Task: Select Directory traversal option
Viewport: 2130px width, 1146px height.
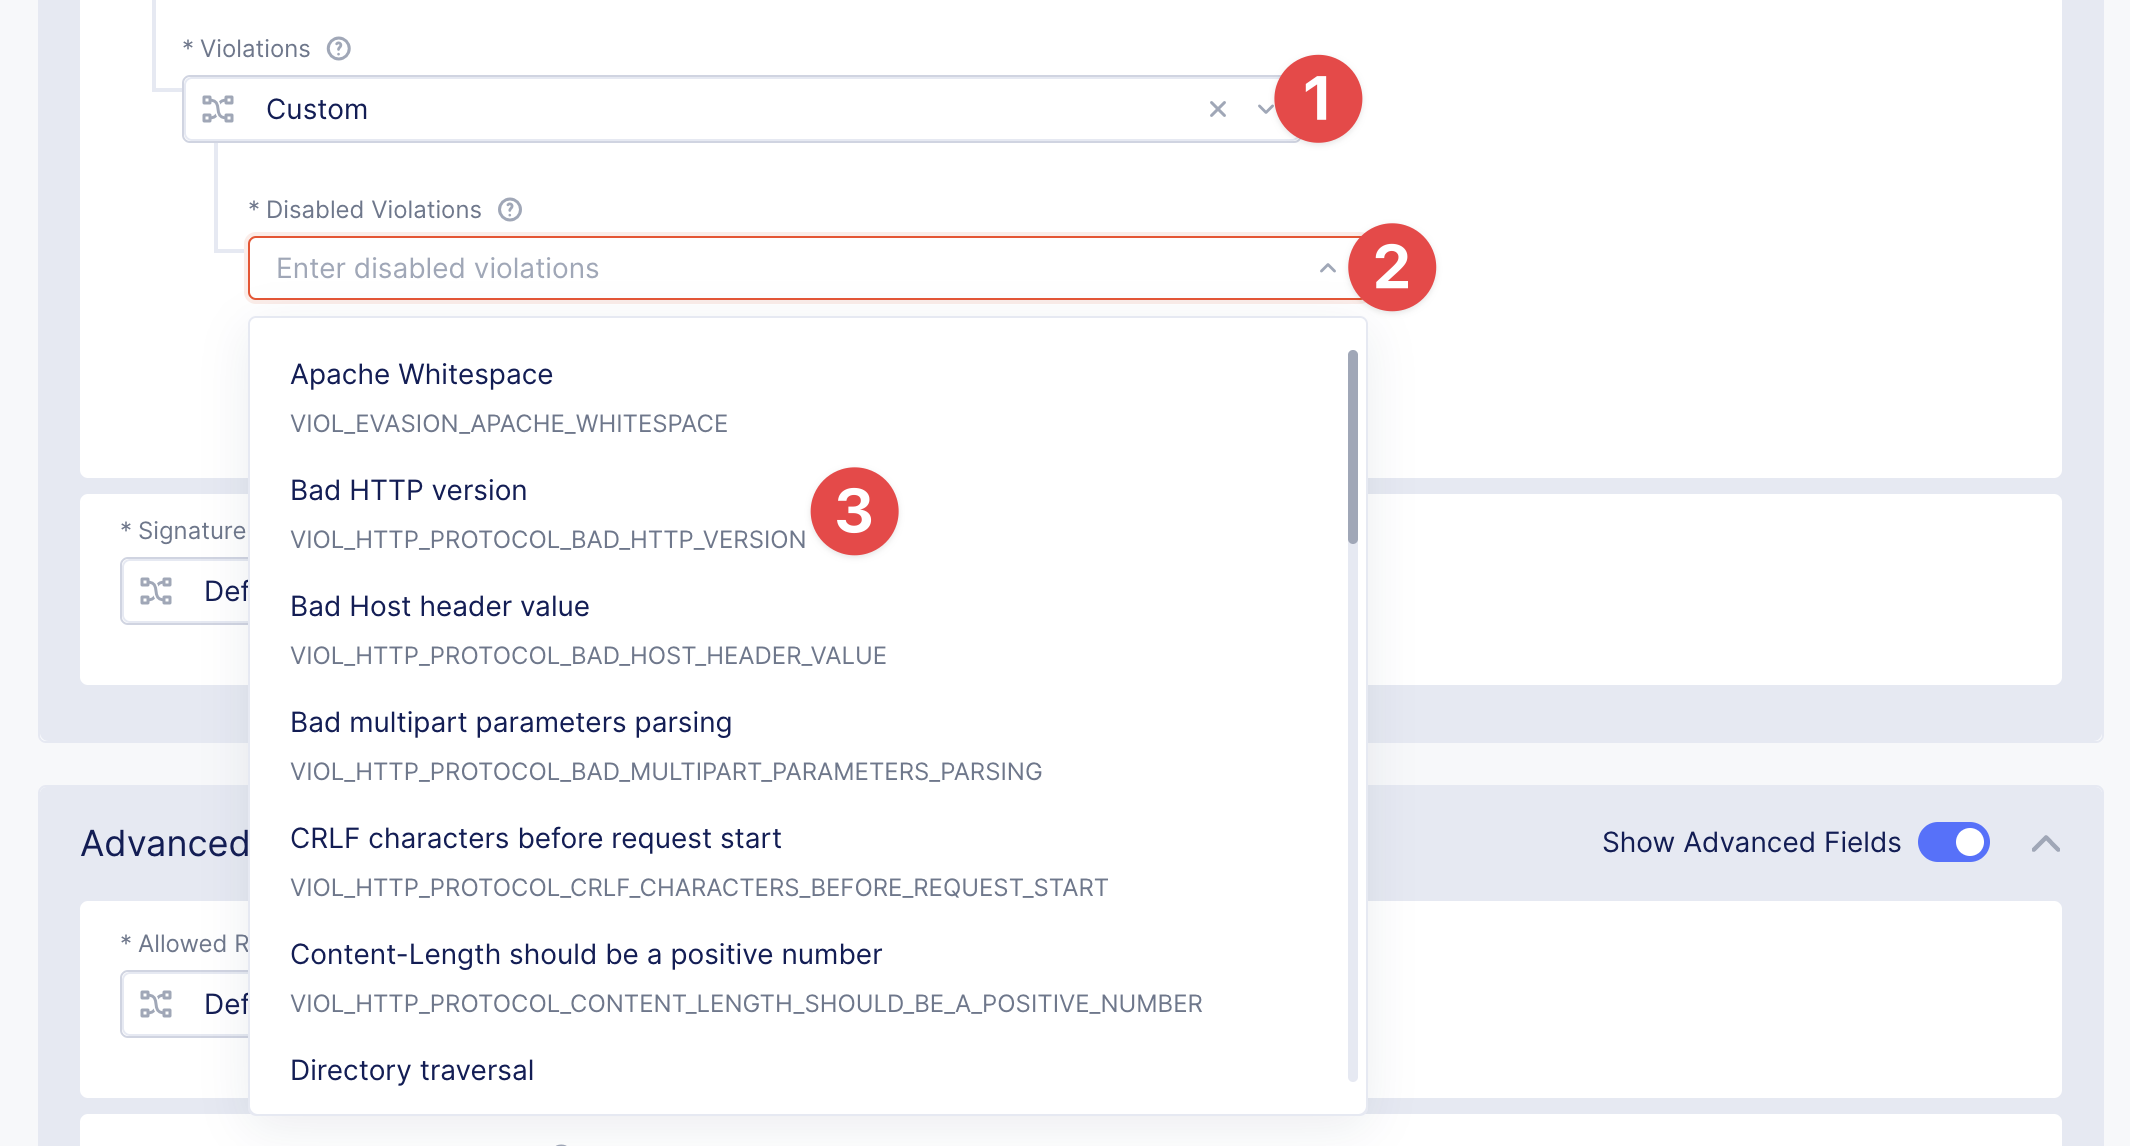Action: point(412,1071)
